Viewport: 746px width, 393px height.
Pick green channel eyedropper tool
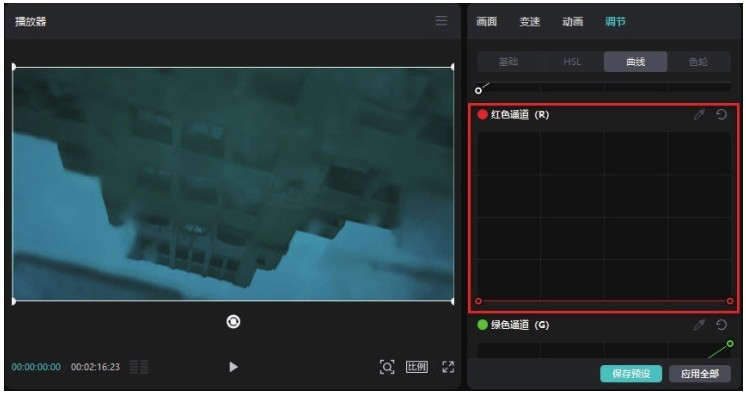699,325
